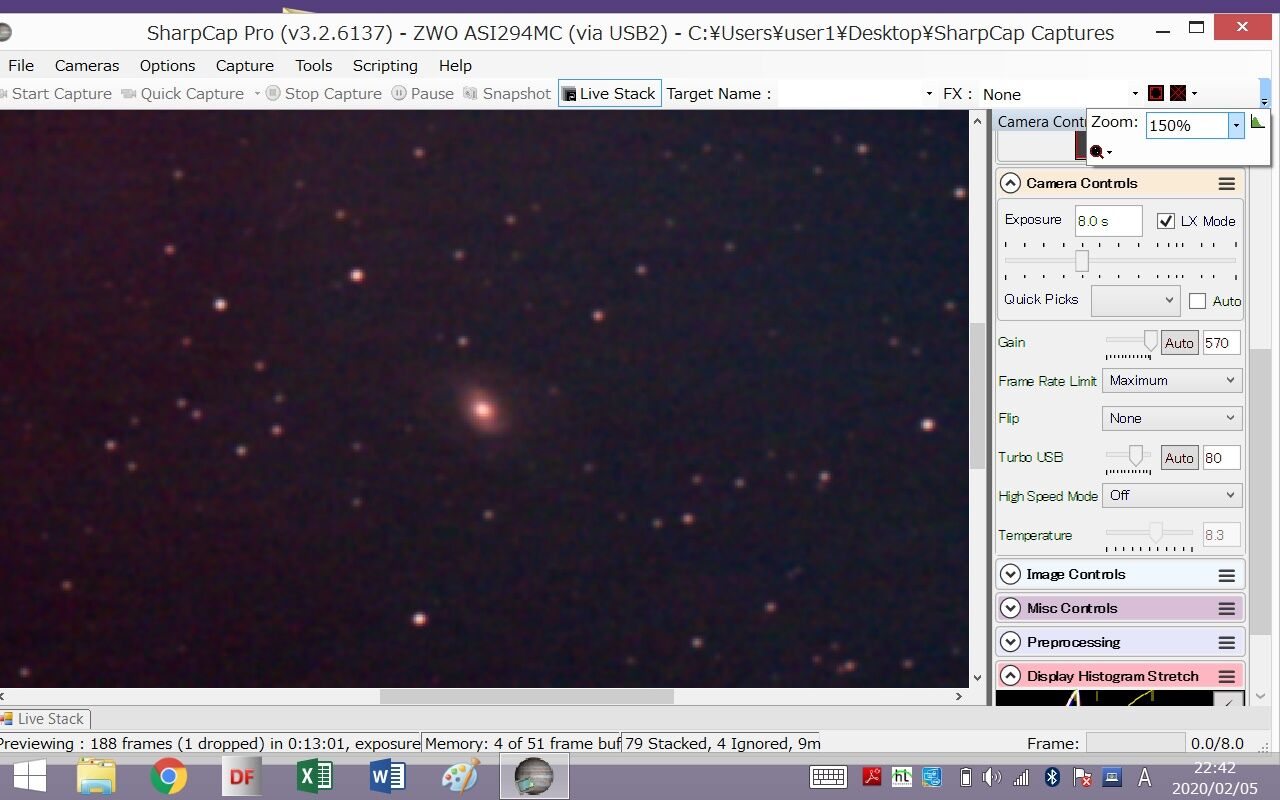
Task: Open File Explorer from the taskbar
Action: coord(97,776)
